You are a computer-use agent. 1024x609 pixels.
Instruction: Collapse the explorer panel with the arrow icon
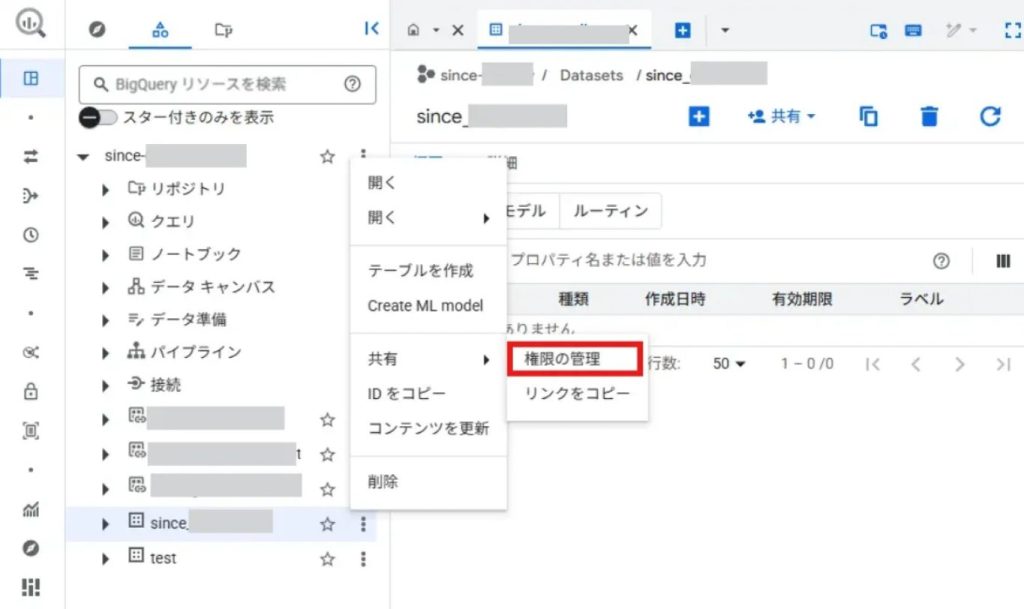(371, 29)
